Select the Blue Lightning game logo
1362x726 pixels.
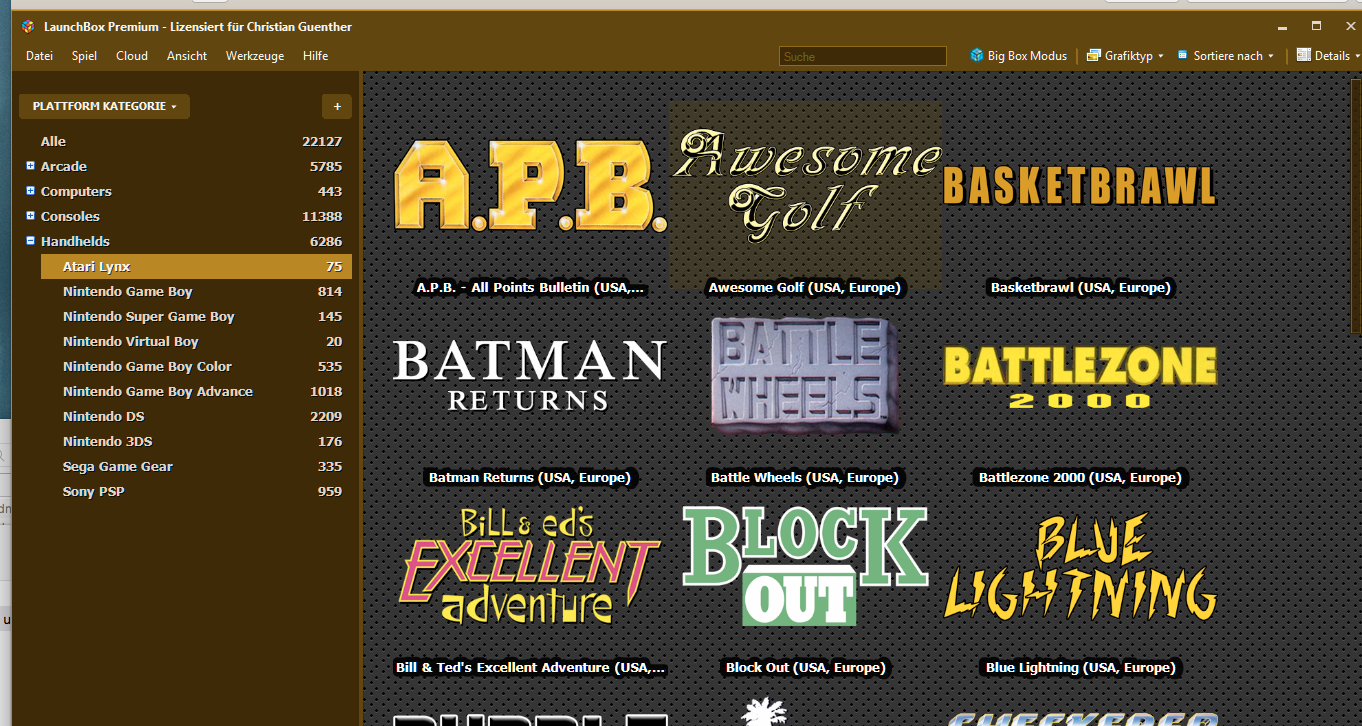[x=1080, y=566]
